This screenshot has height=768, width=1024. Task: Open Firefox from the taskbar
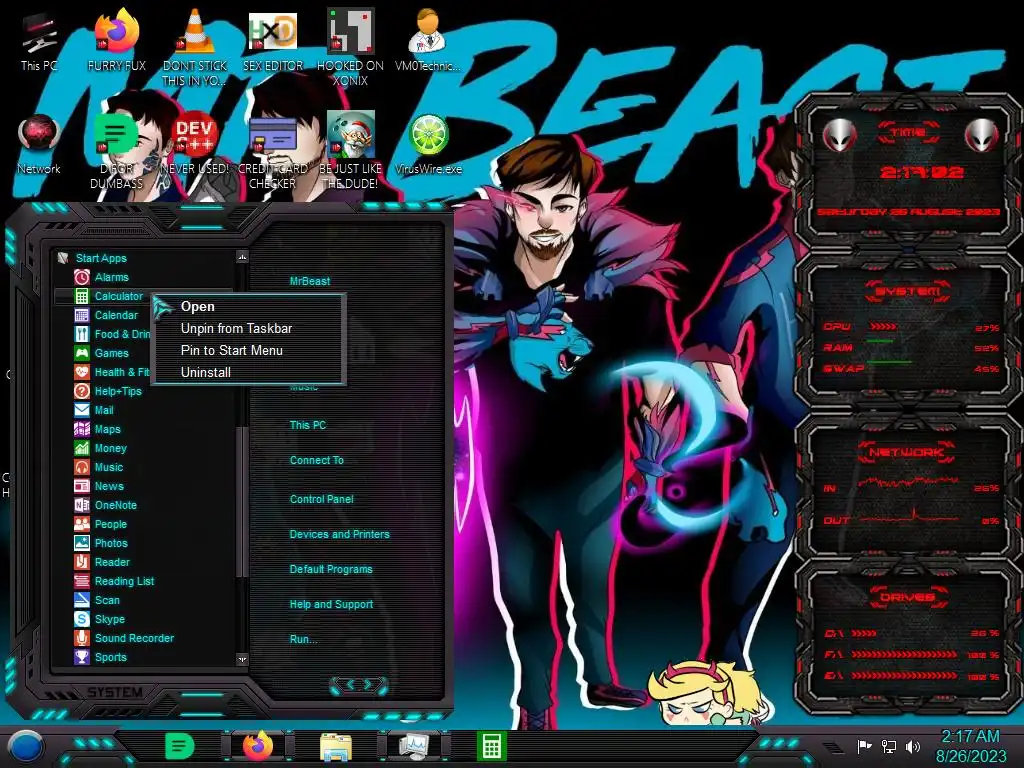click(x=258, y=746)
